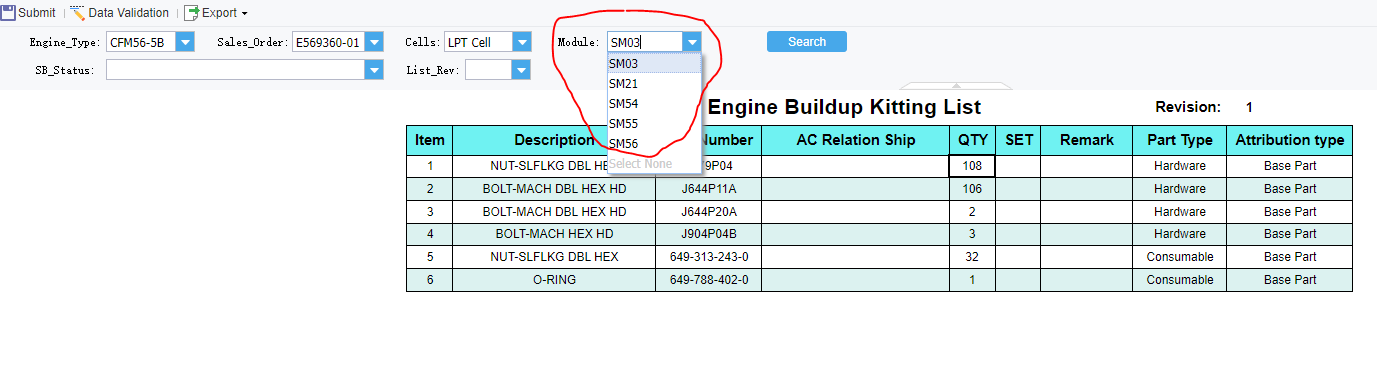Select SM21 from the Module list
The height and width of the screenshot is (376, 1377).
(x=654, y=83)
